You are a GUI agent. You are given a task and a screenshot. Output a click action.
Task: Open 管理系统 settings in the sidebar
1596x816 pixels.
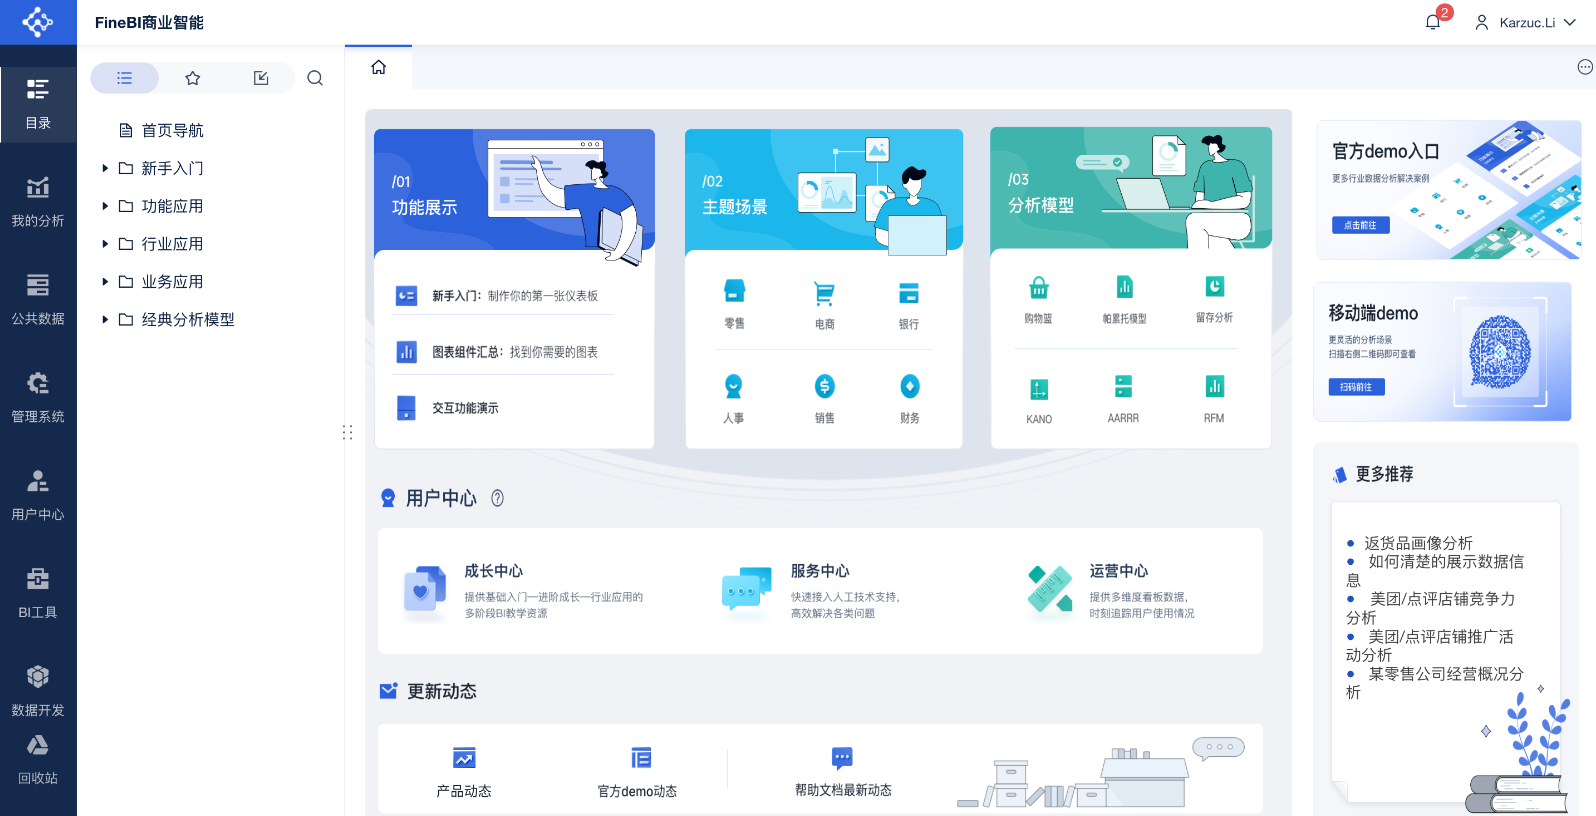38,398
